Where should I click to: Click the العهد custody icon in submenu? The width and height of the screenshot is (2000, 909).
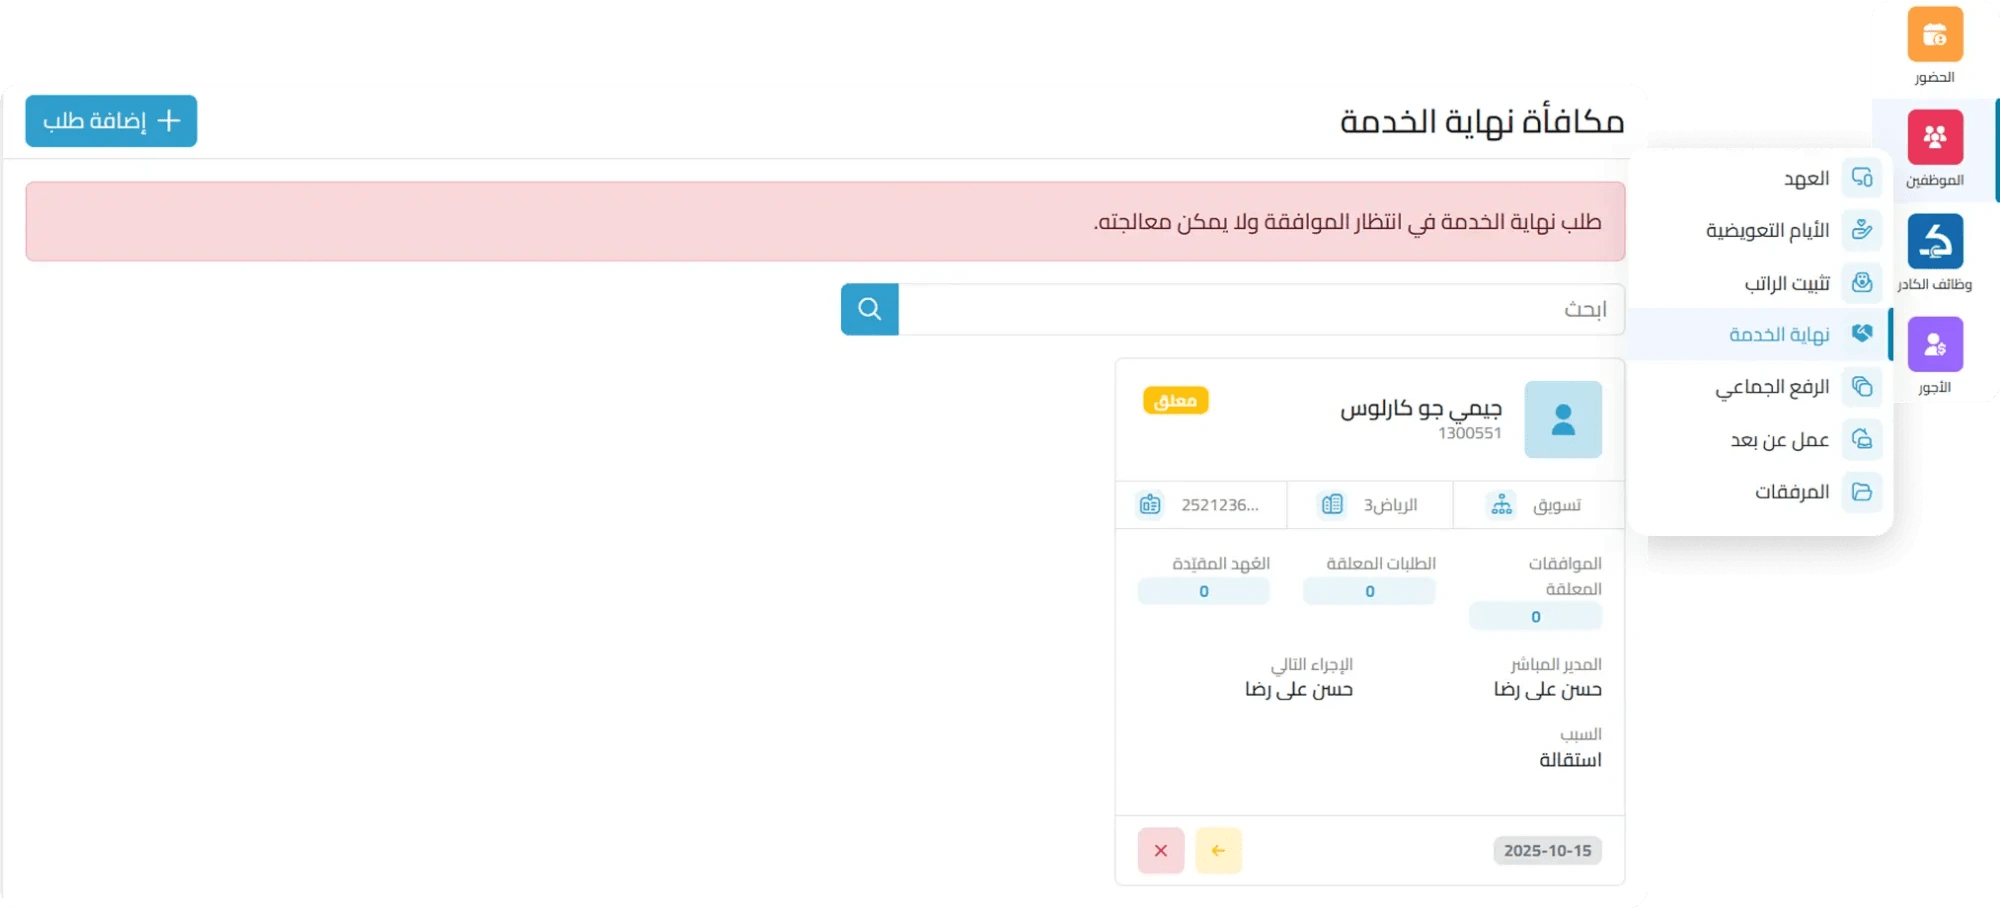[x=1861, y=178]
